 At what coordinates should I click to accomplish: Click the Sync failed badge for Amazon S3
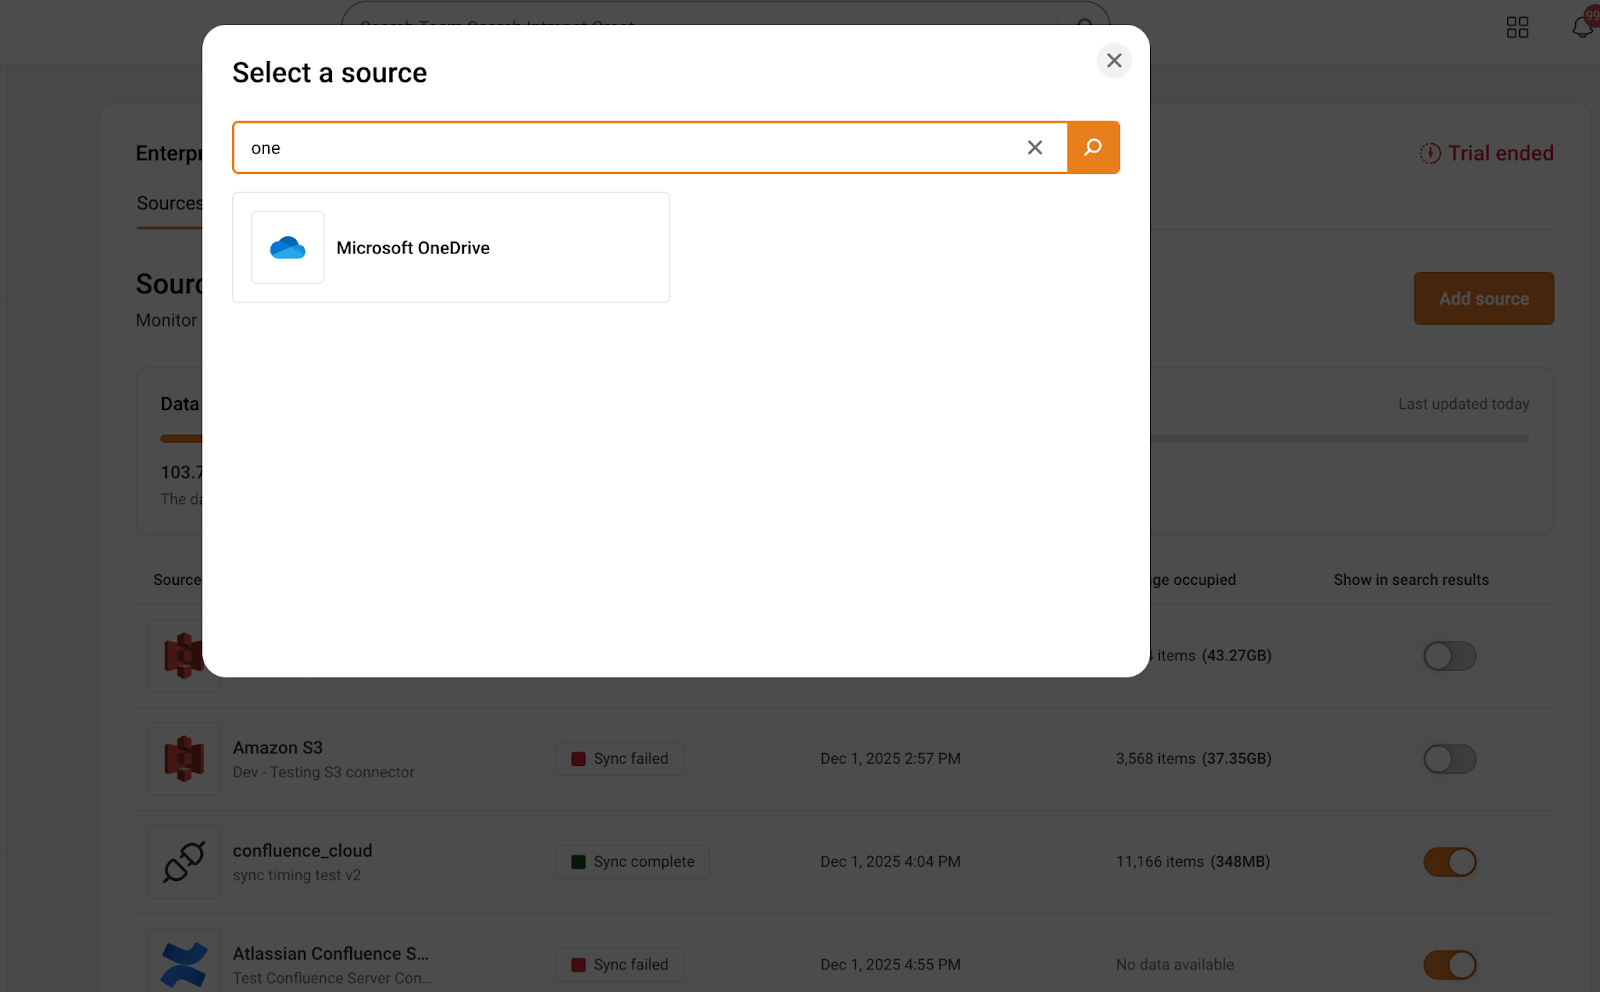pos(620,759)
